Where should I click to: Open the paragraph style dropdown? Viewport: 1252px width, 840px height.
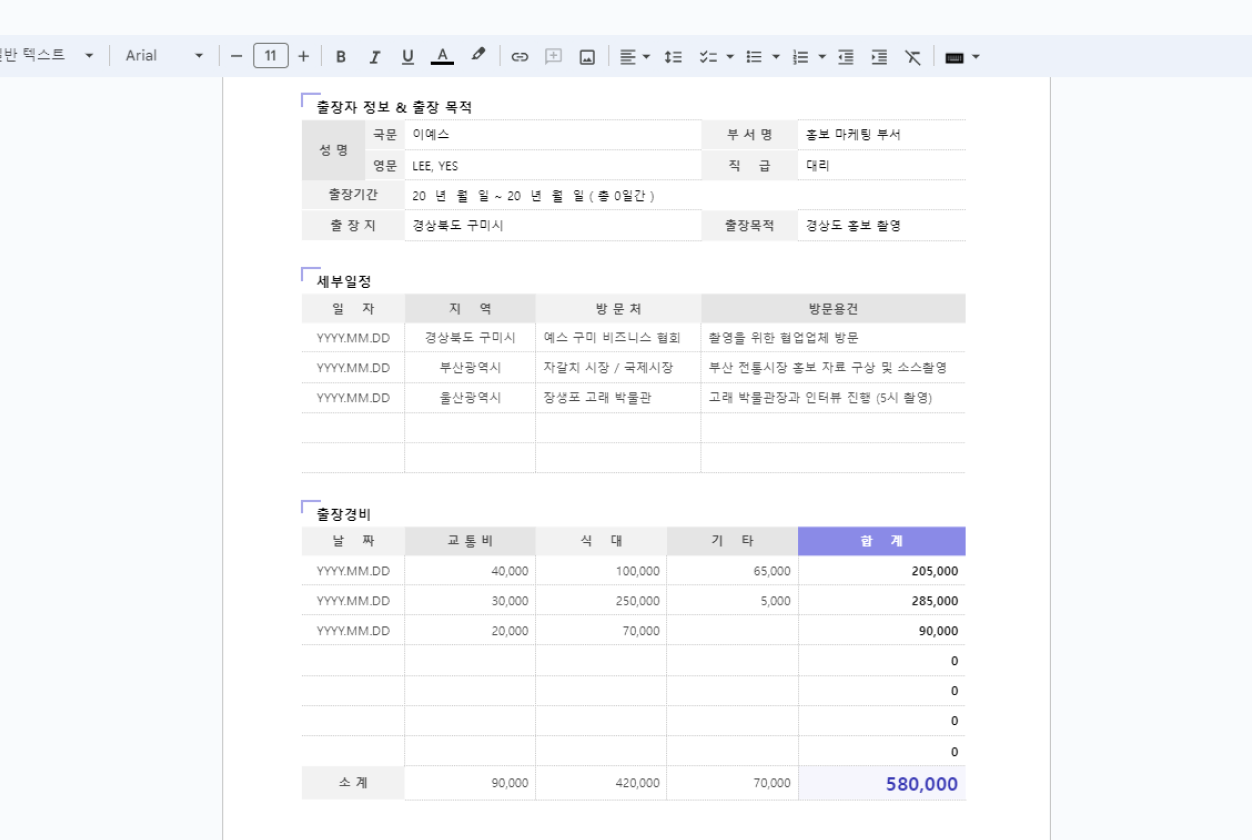tap(47, 56)
